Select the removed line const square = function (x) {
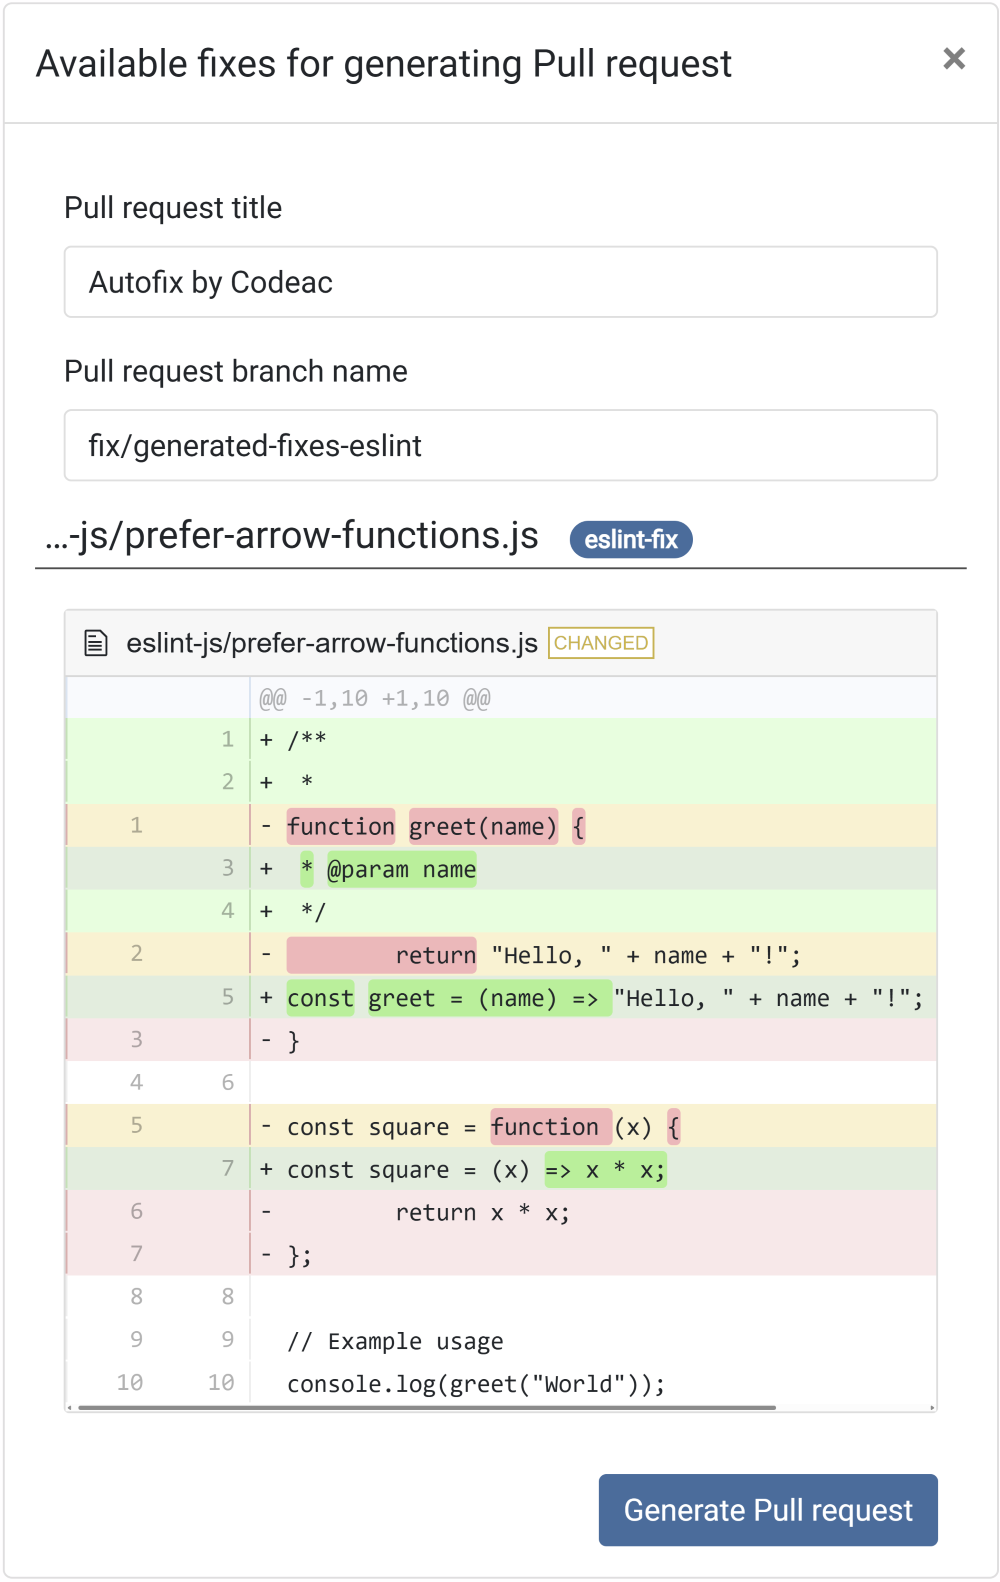Viewport: 1000px width, 1582px height. (501, 1127)
